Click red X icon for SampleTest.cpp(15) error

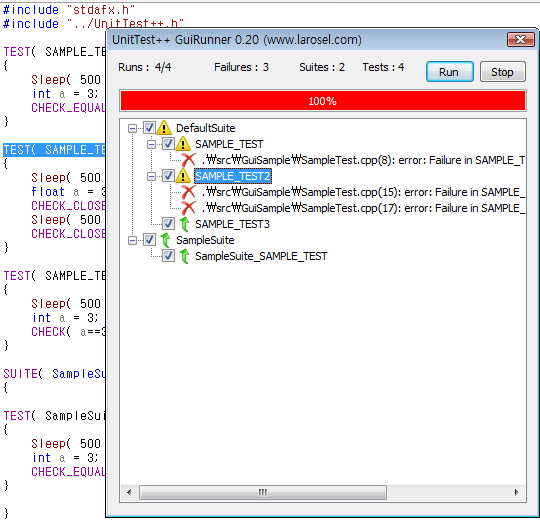[189, 192]
